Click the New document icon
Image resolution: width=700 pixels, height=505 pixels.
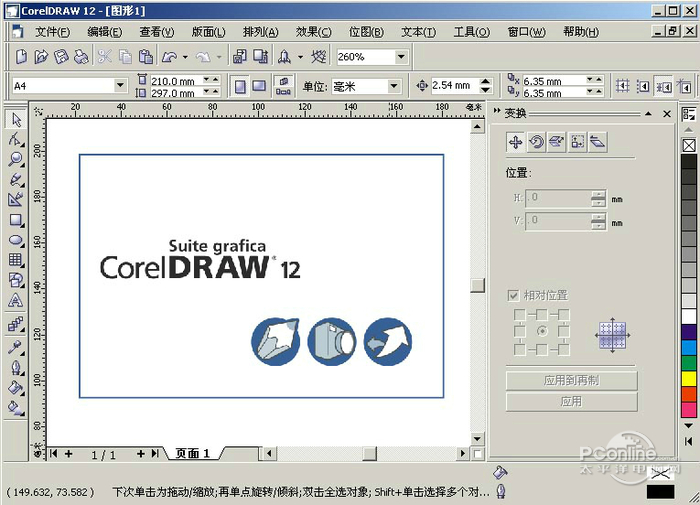tap(21, 57)
